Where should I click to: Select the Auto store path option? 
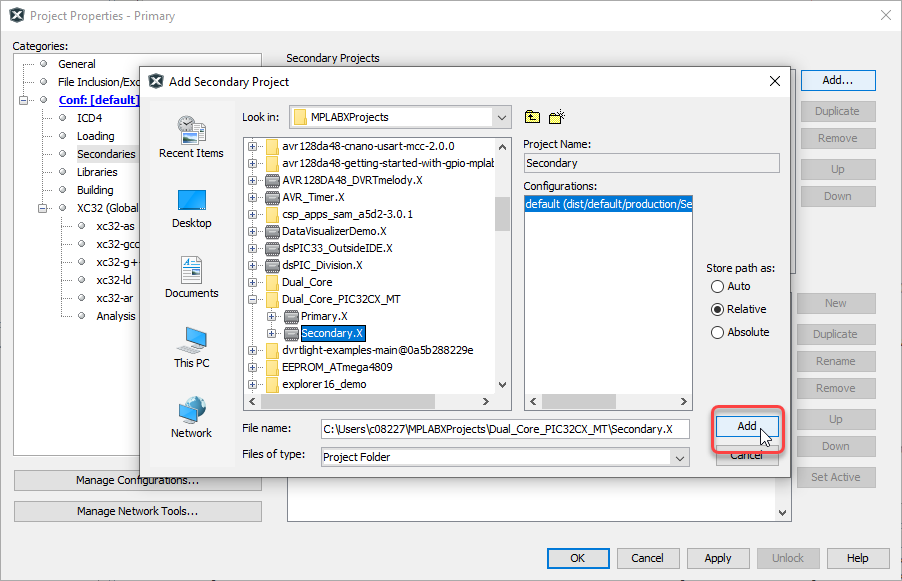tap(717, 286)
